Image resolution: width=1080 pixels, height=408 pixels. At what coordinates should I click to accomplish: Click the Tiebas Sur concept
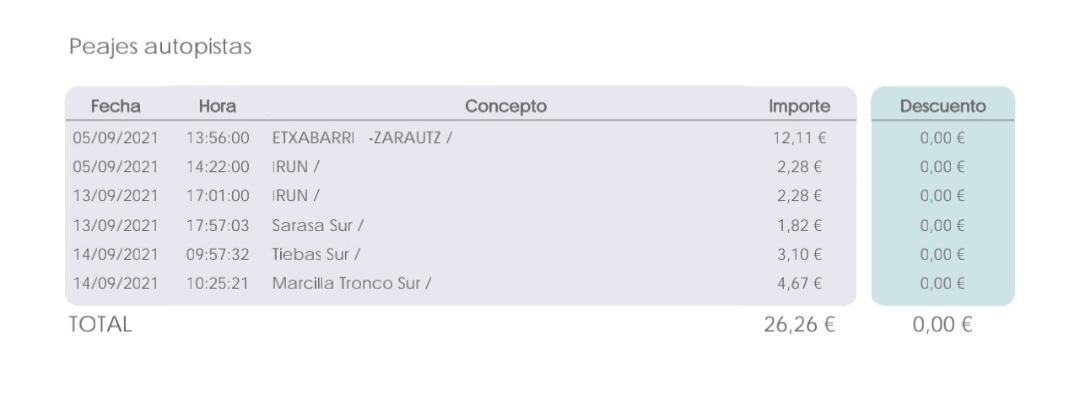(315, 254)
